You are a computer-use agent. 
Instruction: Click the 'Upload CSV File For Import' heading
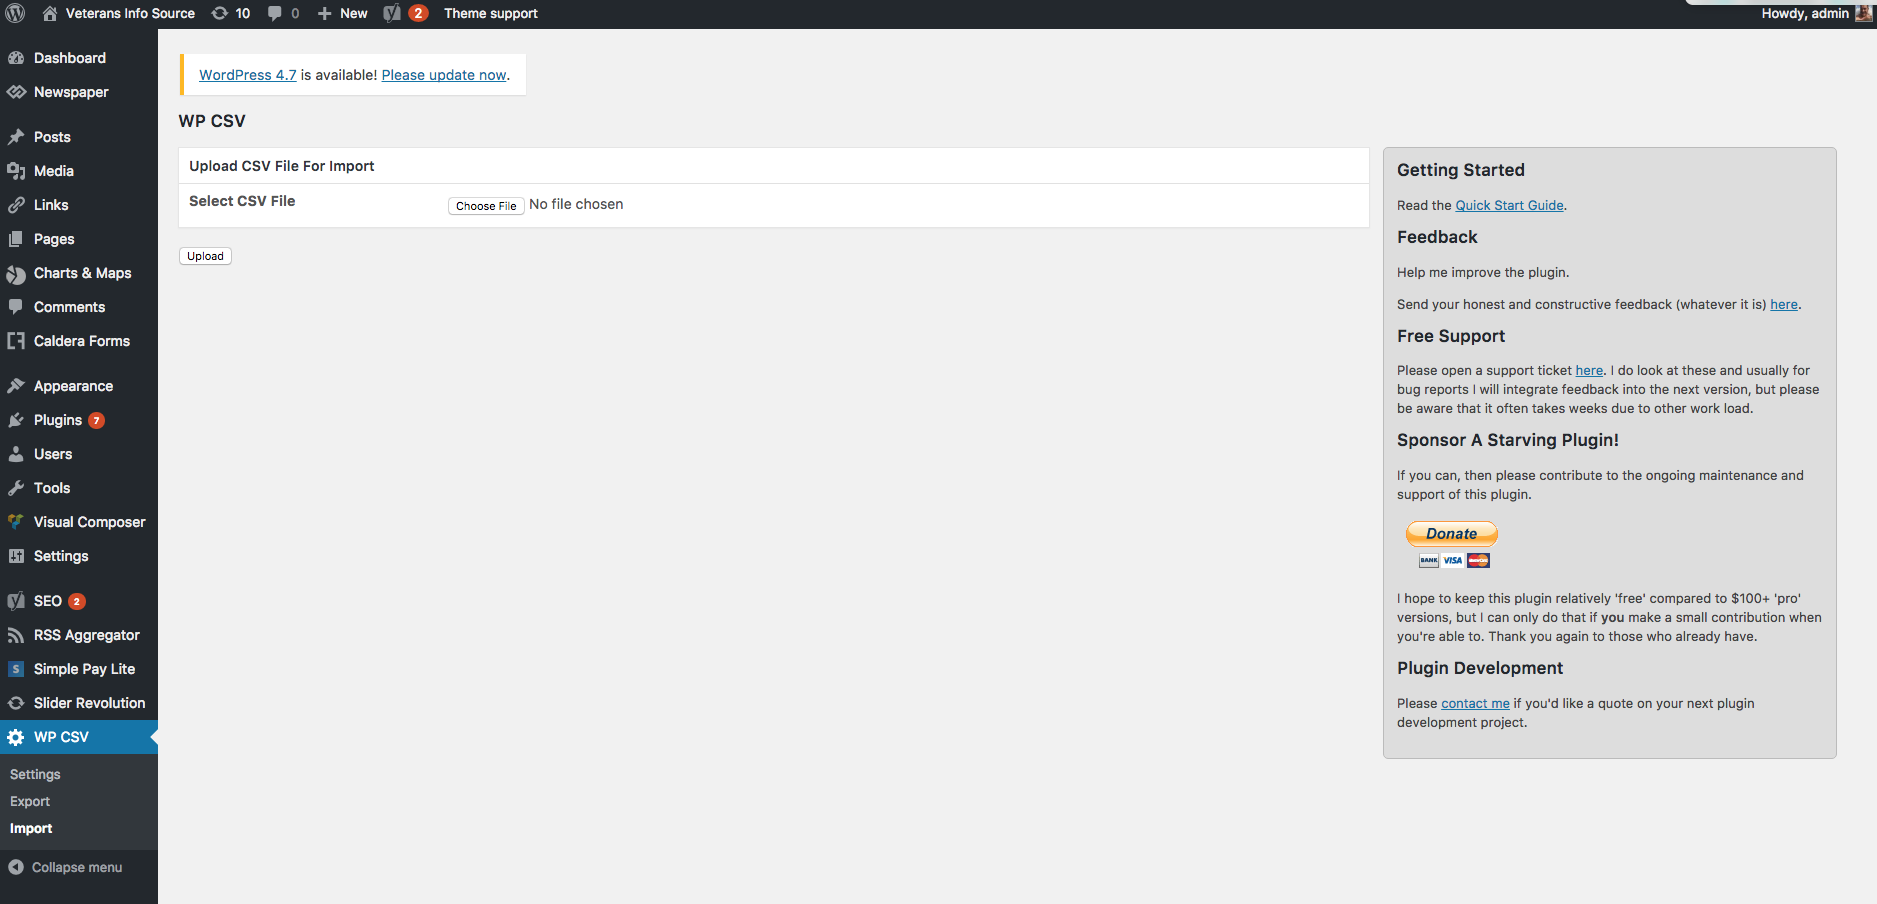(x=282, y=166)
